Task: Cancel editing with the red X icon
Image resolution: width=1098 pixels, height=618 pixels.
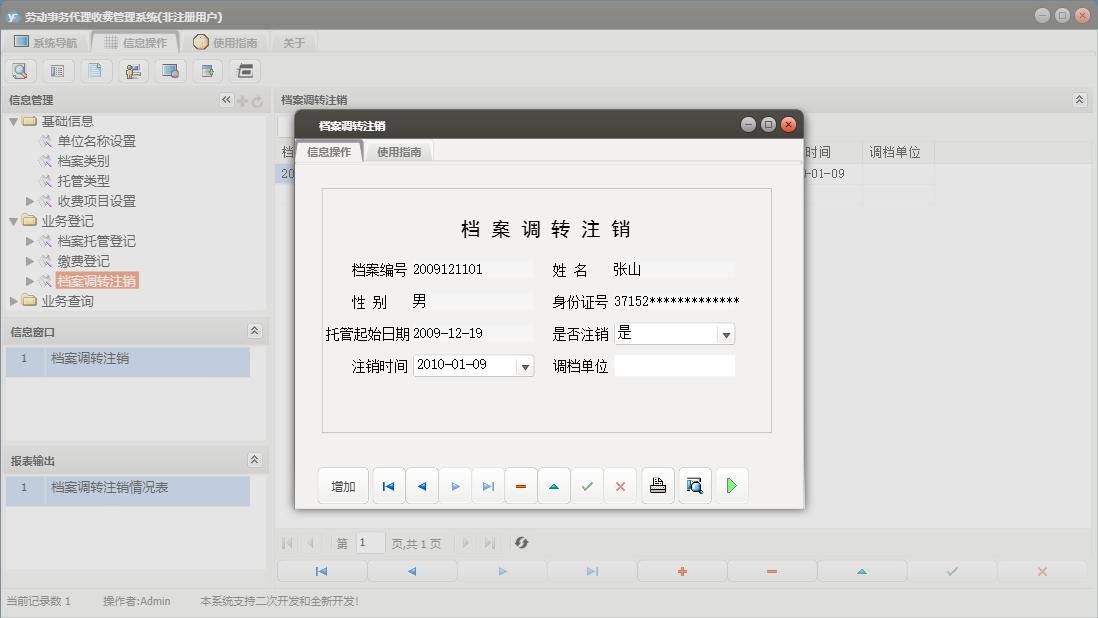Action: (620, 485)
